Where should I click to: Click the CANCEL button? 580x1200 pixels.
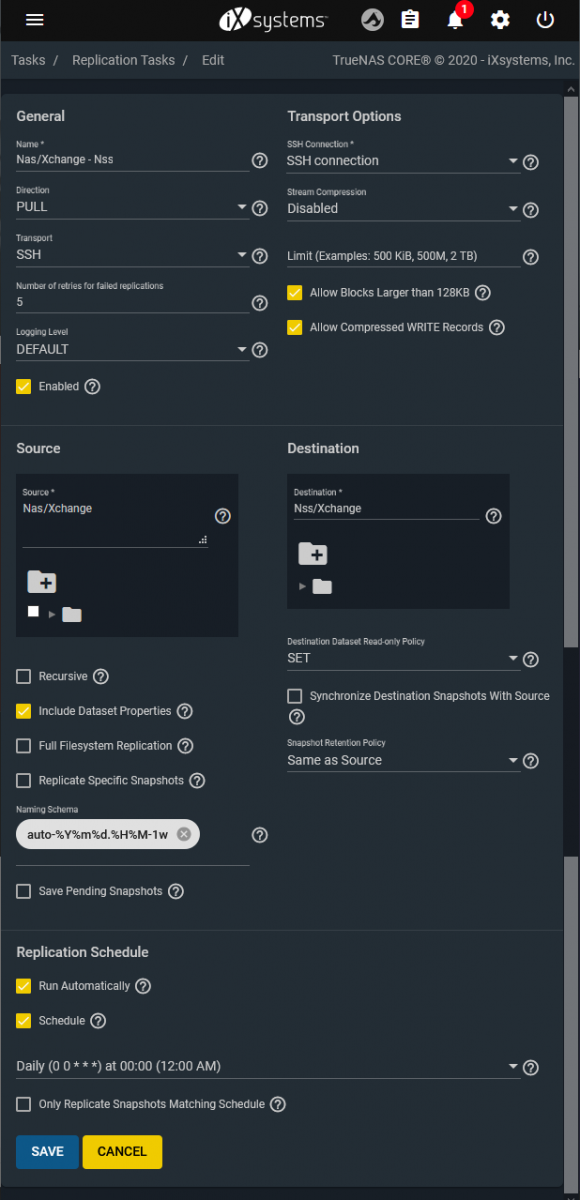click(122, 1151)
